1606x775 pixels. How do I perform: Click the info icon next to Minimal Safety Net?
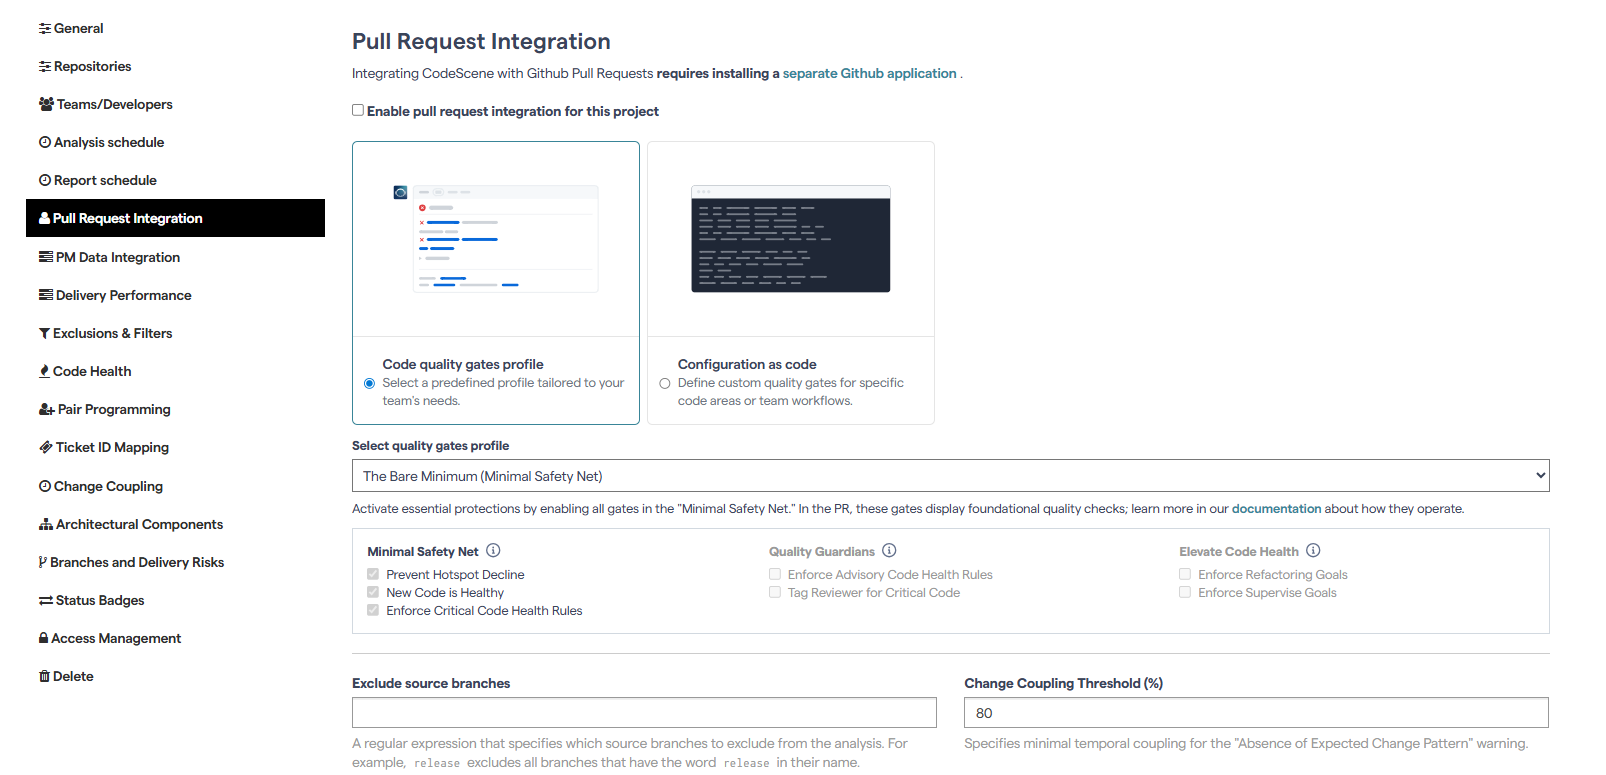[x=493, y=551]
